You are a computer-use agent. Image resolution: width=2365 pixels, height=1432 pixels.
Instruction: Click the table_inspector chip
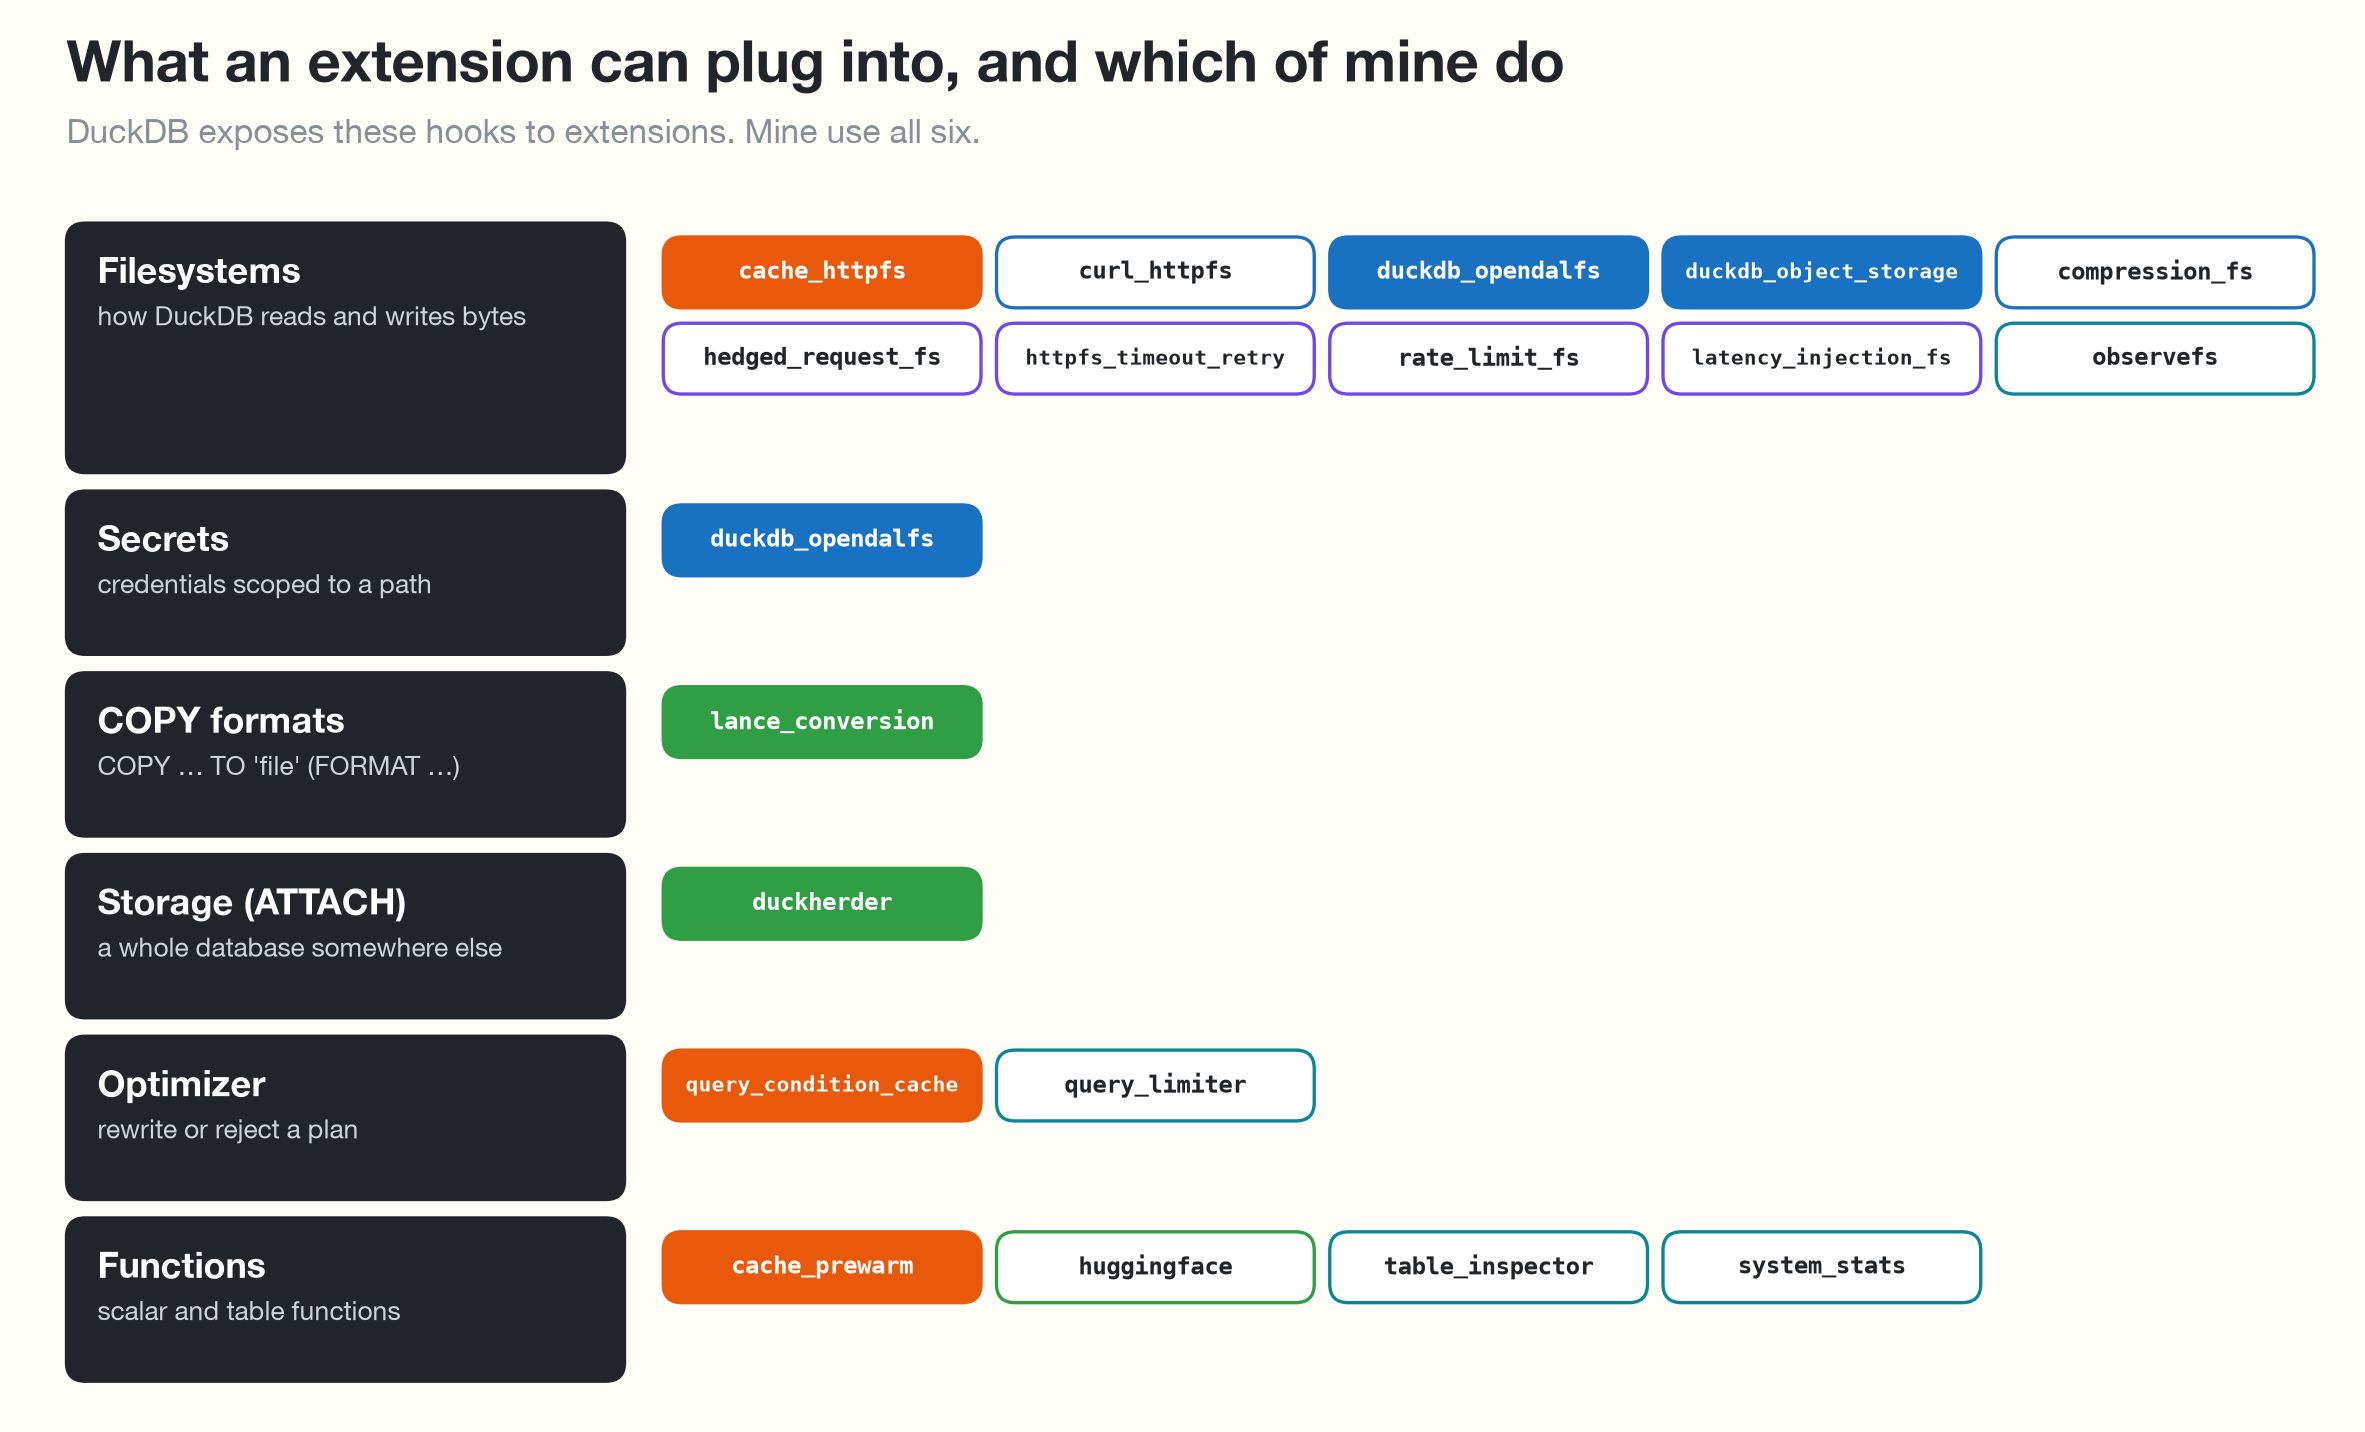(1488, 1267)
